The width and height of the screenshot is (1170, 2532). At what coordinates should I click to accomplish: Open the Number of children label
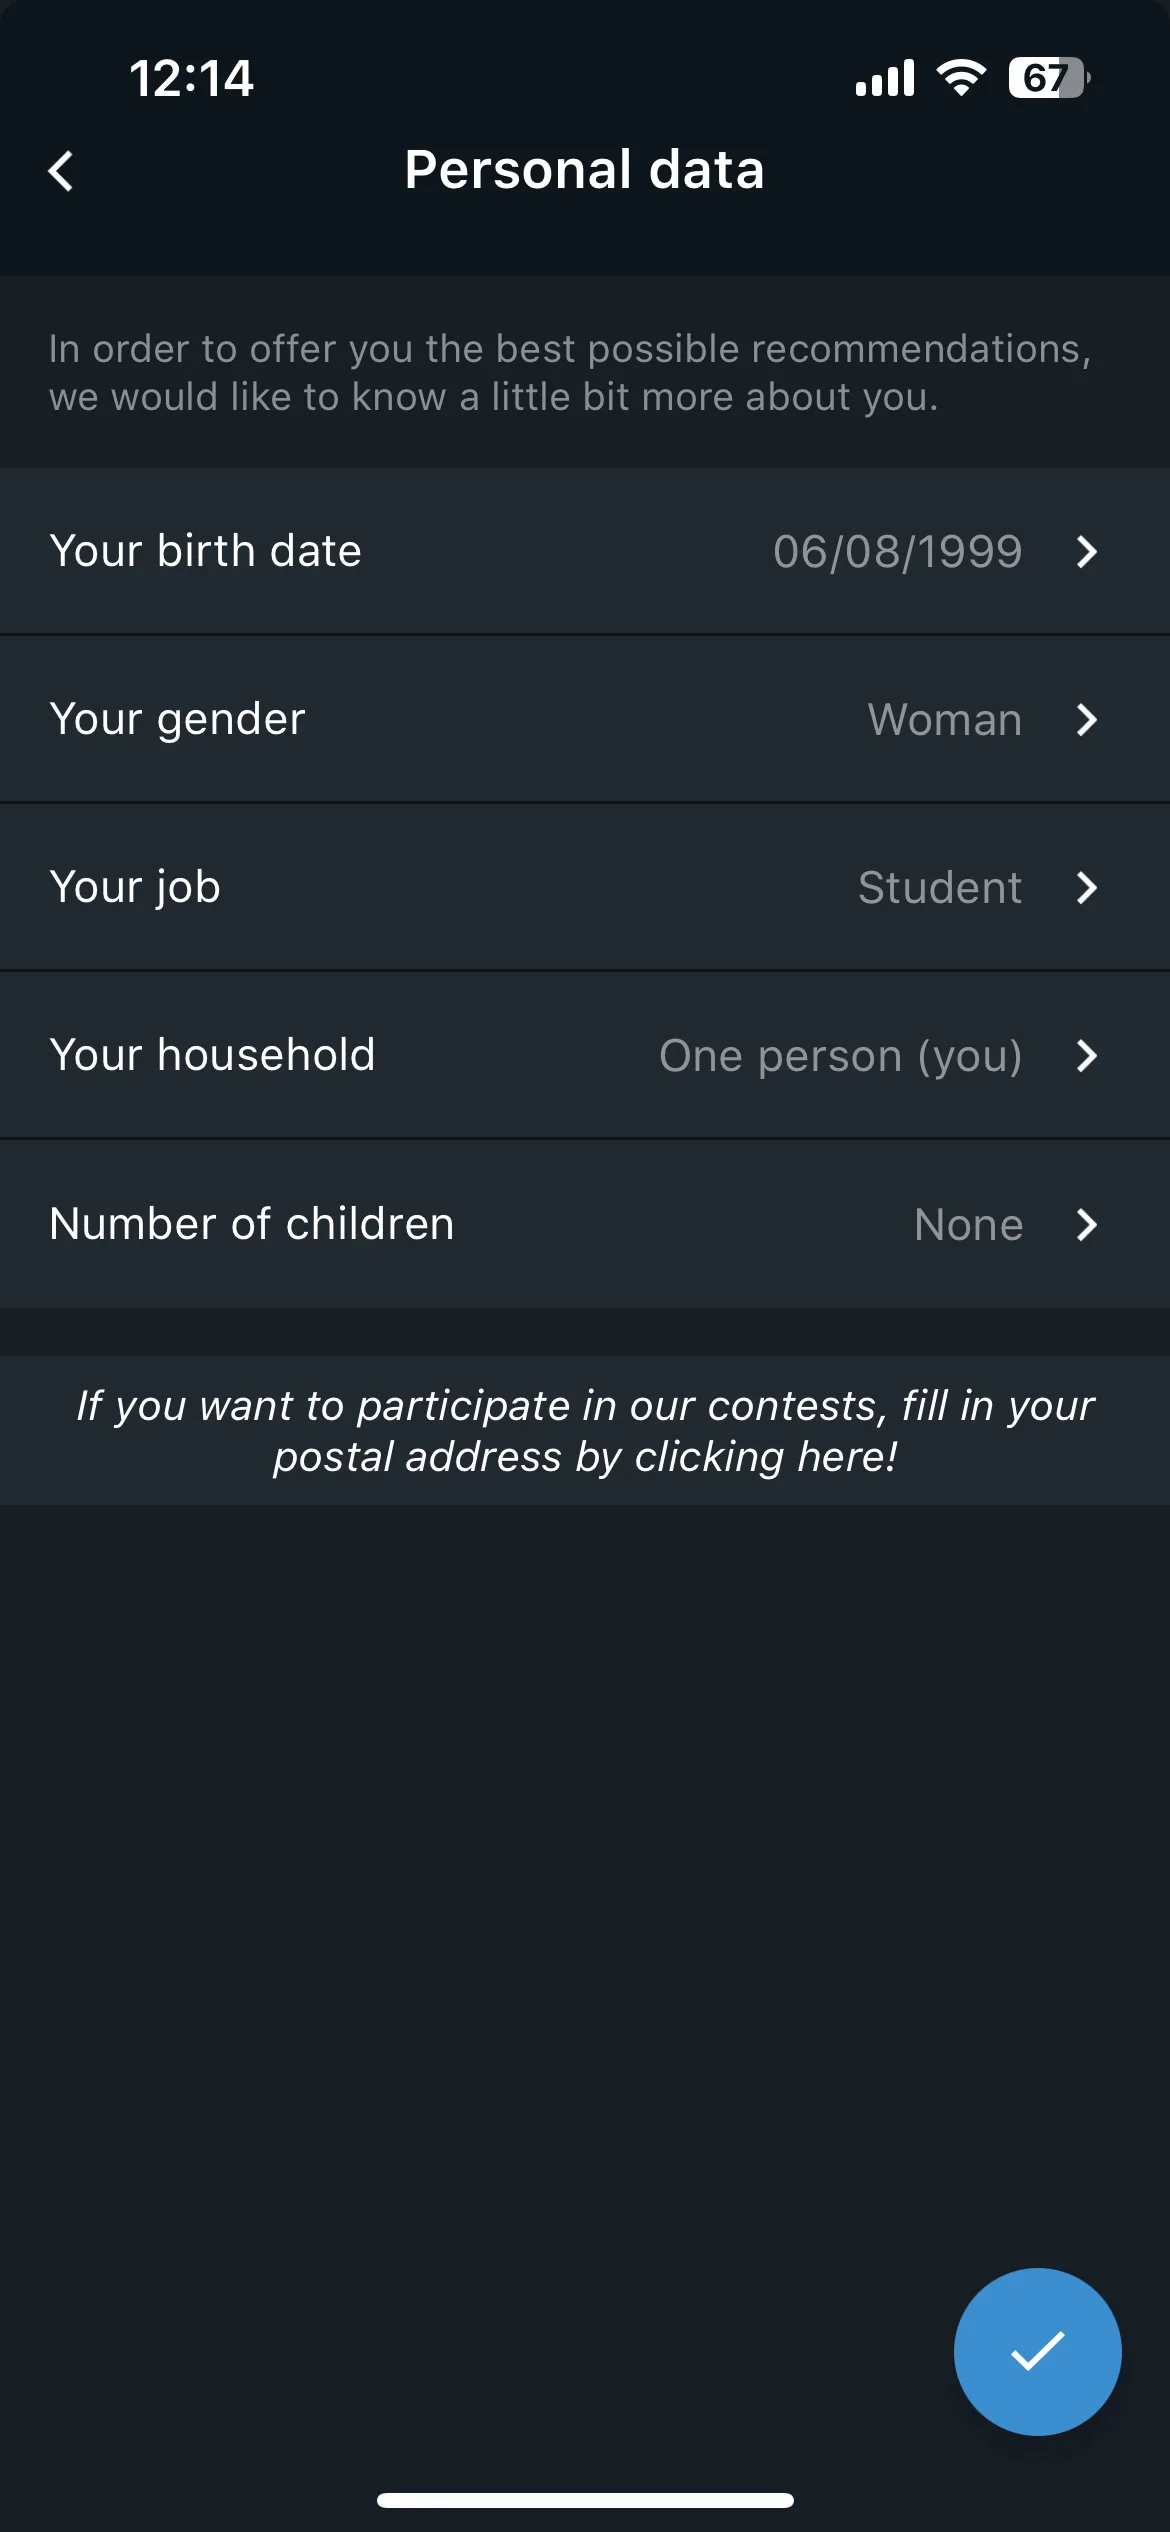252,1224
